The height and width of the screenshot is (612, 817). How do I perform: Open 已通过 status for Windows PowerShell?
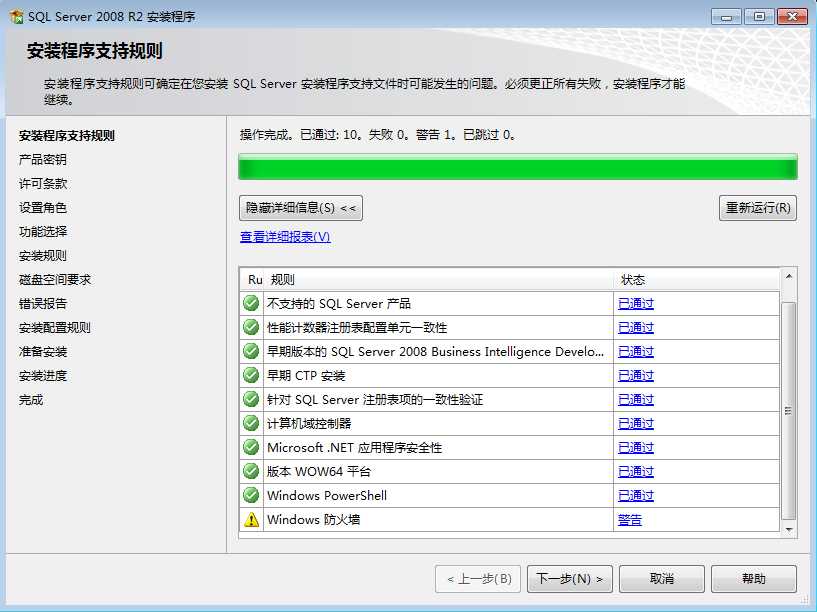click(x=636, y=495)
